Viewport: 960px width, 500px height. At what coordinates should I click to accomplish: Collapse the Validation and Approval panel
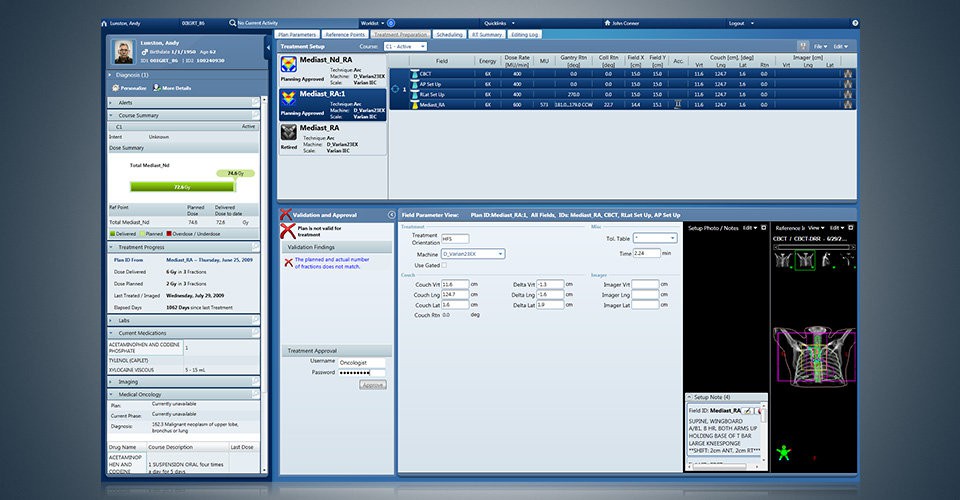pyautogui.click(x=391, y=215)
